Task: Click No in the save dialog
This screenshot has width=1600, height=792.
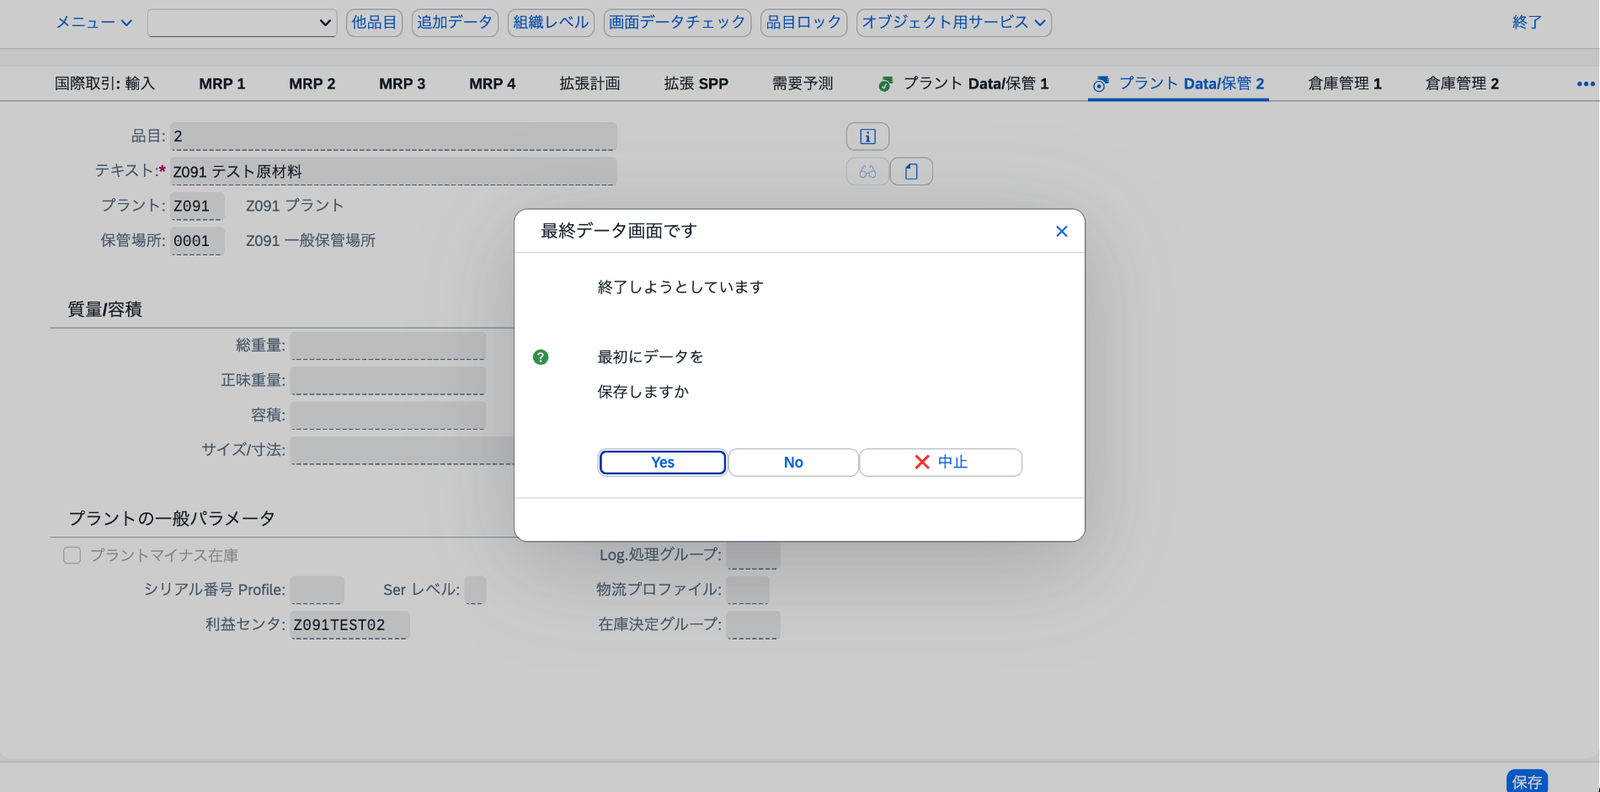Action: click(793, 462)
